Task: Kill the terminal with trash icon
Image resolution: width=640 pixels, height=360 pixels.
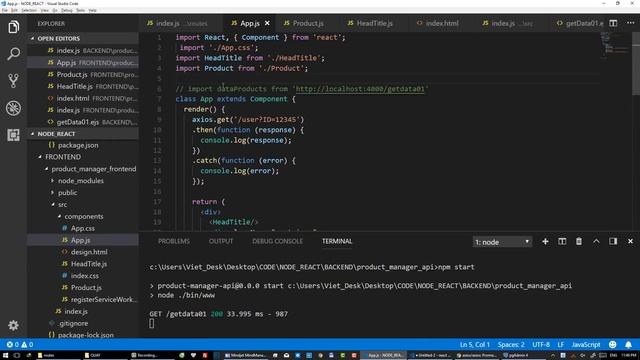Action: (579, 242)
